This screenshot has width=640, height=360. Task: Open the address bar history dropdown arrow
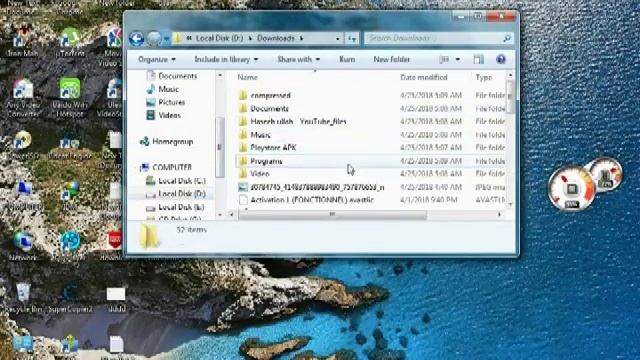(338, 38)
